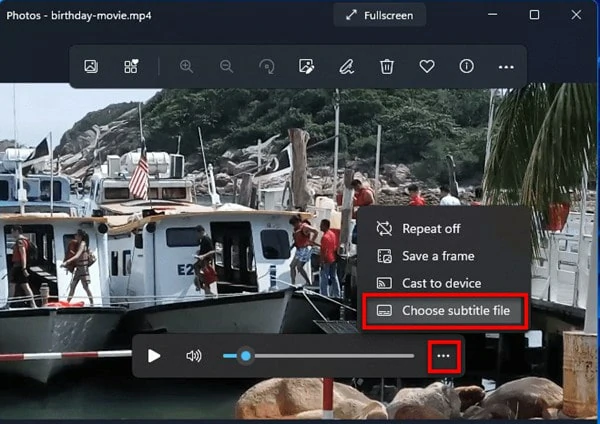Close the Photos window

coord(576,15)
